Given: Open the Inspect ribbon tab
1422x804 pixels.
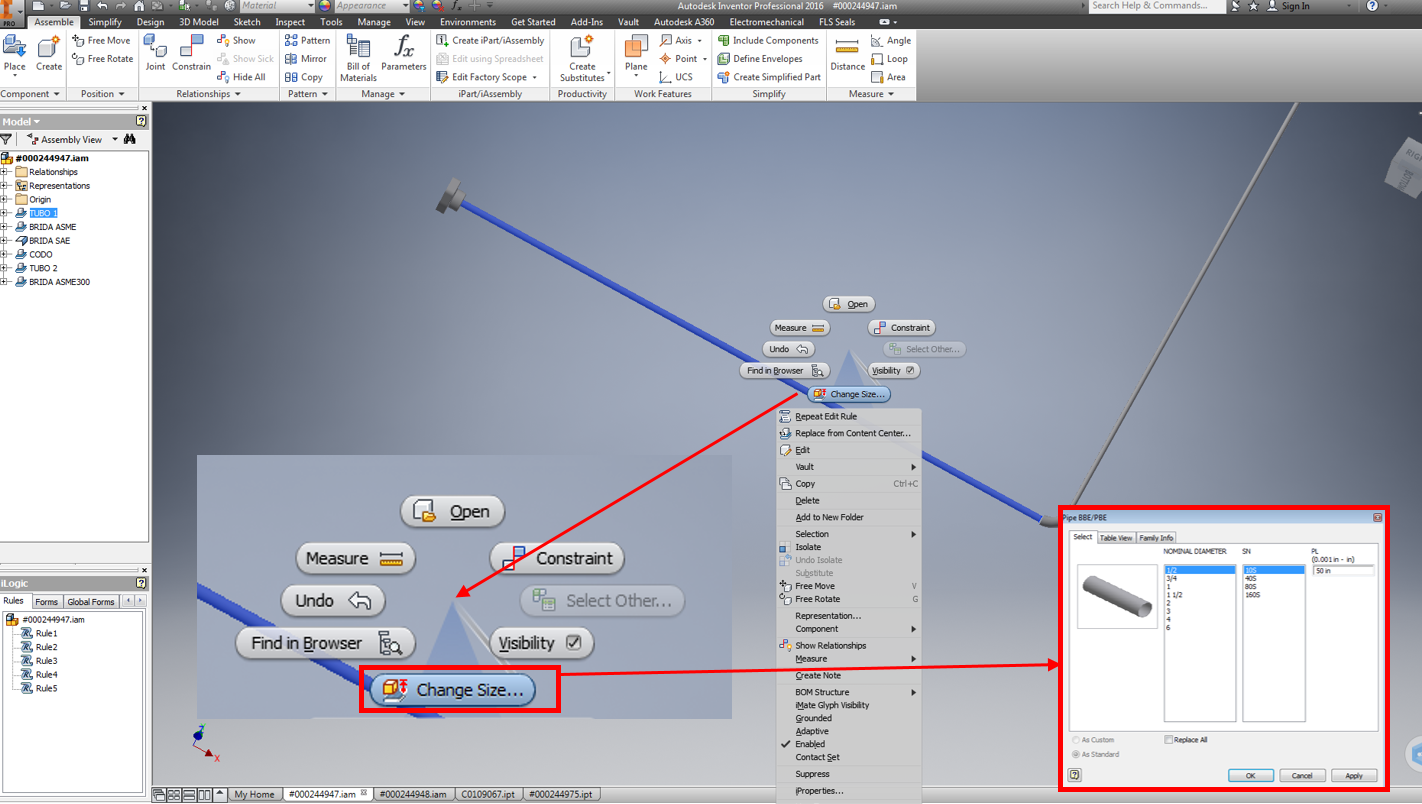Looking at the screenshot, I should coord(290,22).
